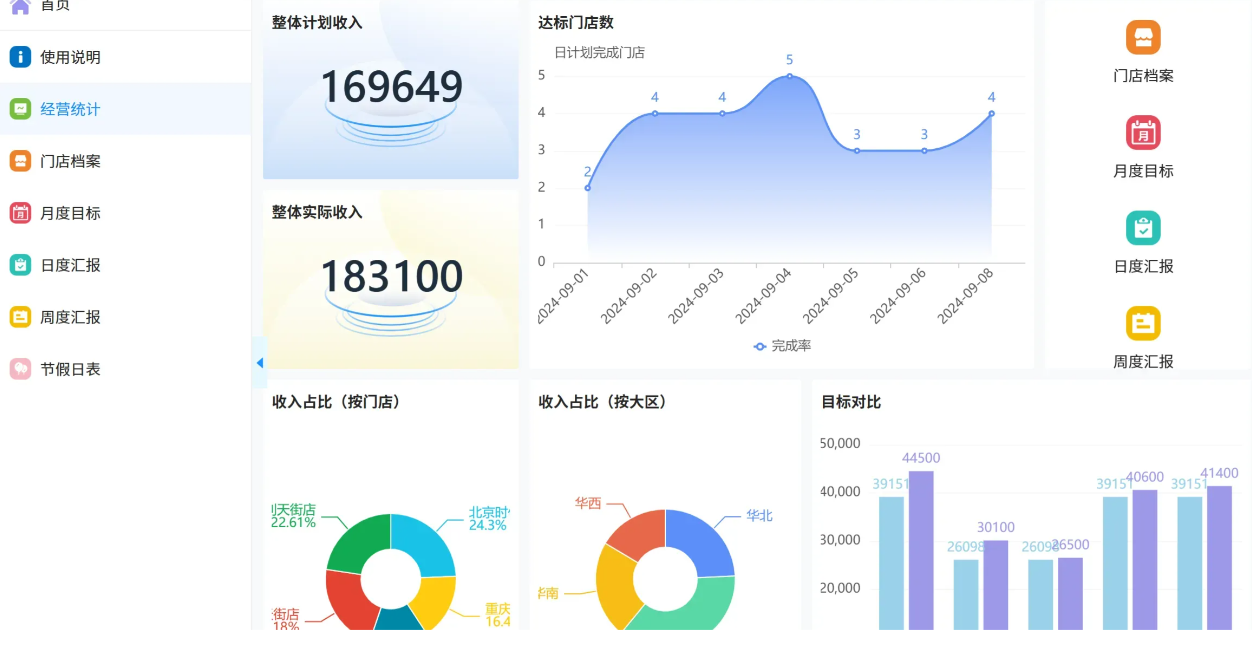Screen dimensions: 1252x646
Task: Click the 整体实际收入 card showing 183100
Action: (x=391, y=279)
